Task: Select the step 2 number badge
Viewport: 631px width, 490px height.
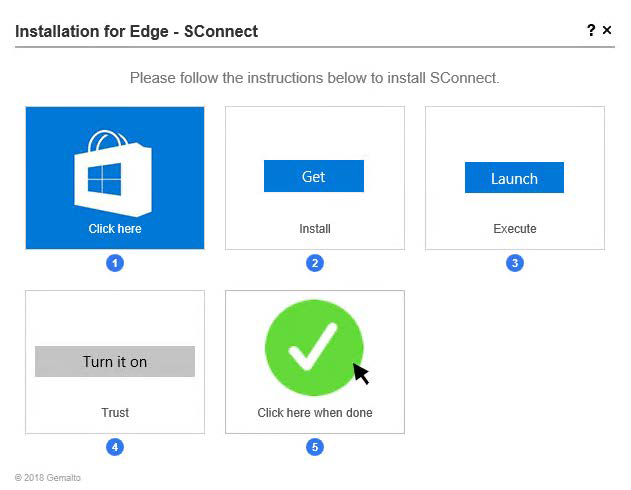Action: [315, 263]
